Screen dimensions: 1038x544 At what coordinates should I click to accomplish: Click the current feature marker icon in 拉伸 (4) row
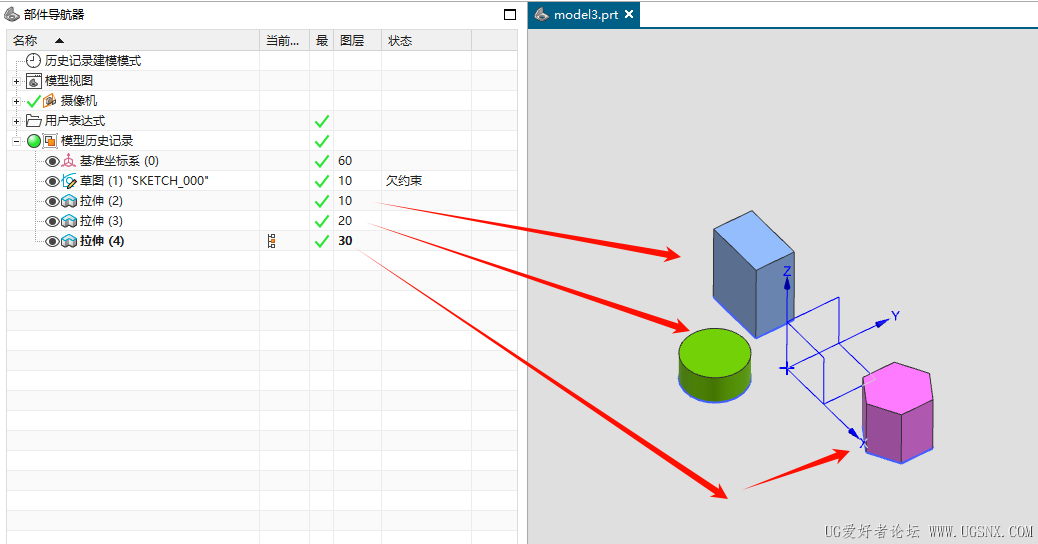click(271, 241)
